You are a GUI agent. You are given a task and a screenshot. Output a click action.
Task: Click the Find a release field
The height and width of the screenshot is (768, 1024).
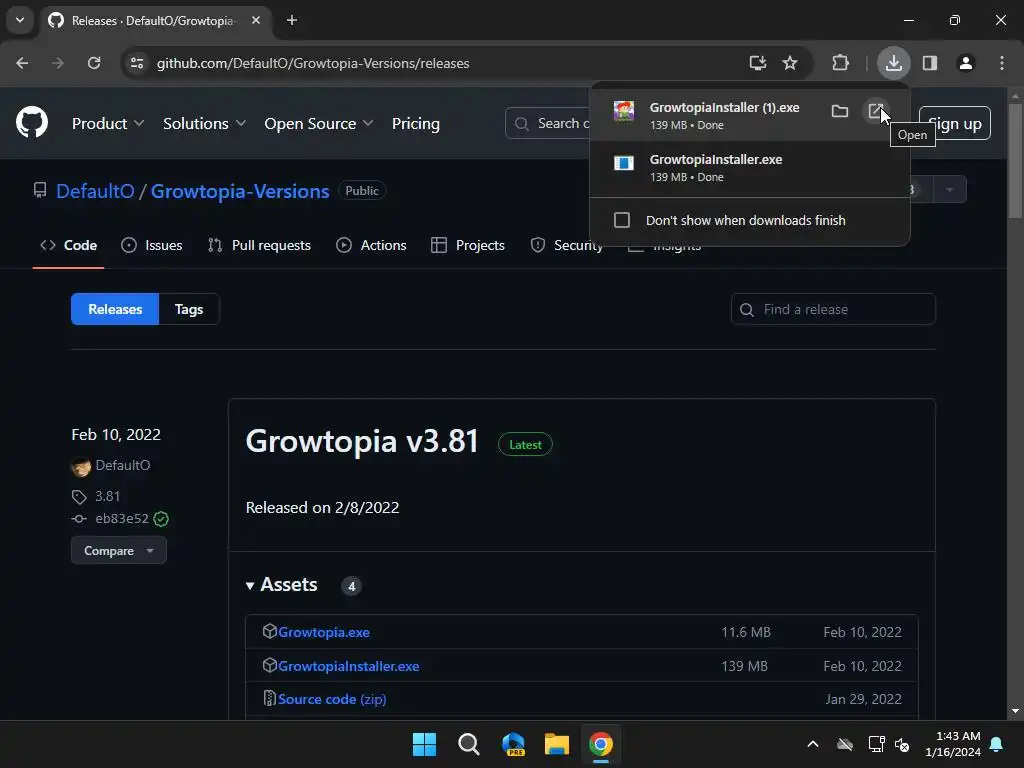[x=833, y=309]
